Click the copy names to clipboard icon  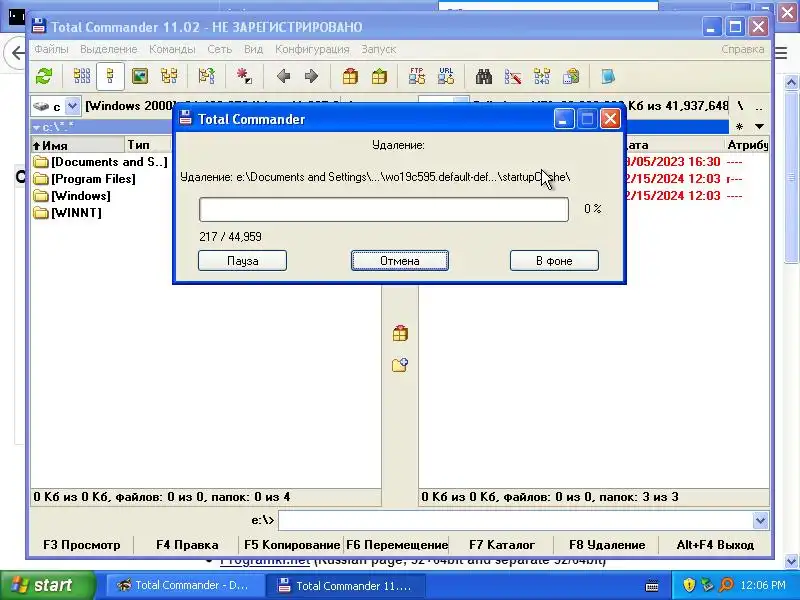click(x=571, y=77)
